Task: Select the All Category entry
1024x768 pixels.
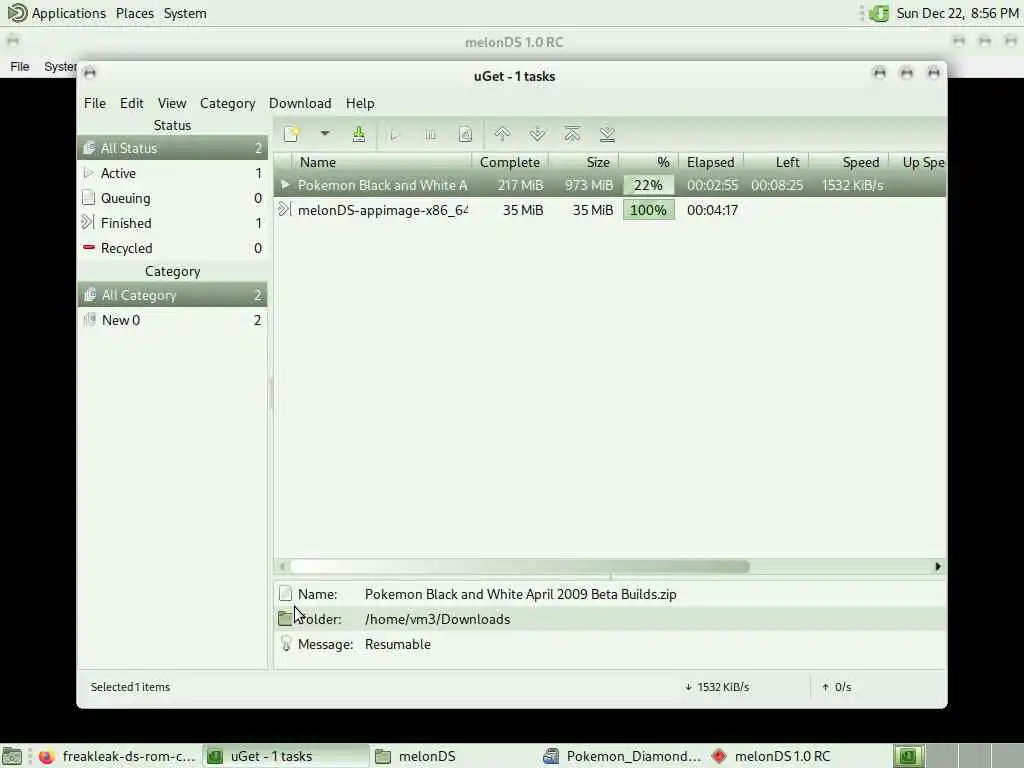Action: pos(172,295)
